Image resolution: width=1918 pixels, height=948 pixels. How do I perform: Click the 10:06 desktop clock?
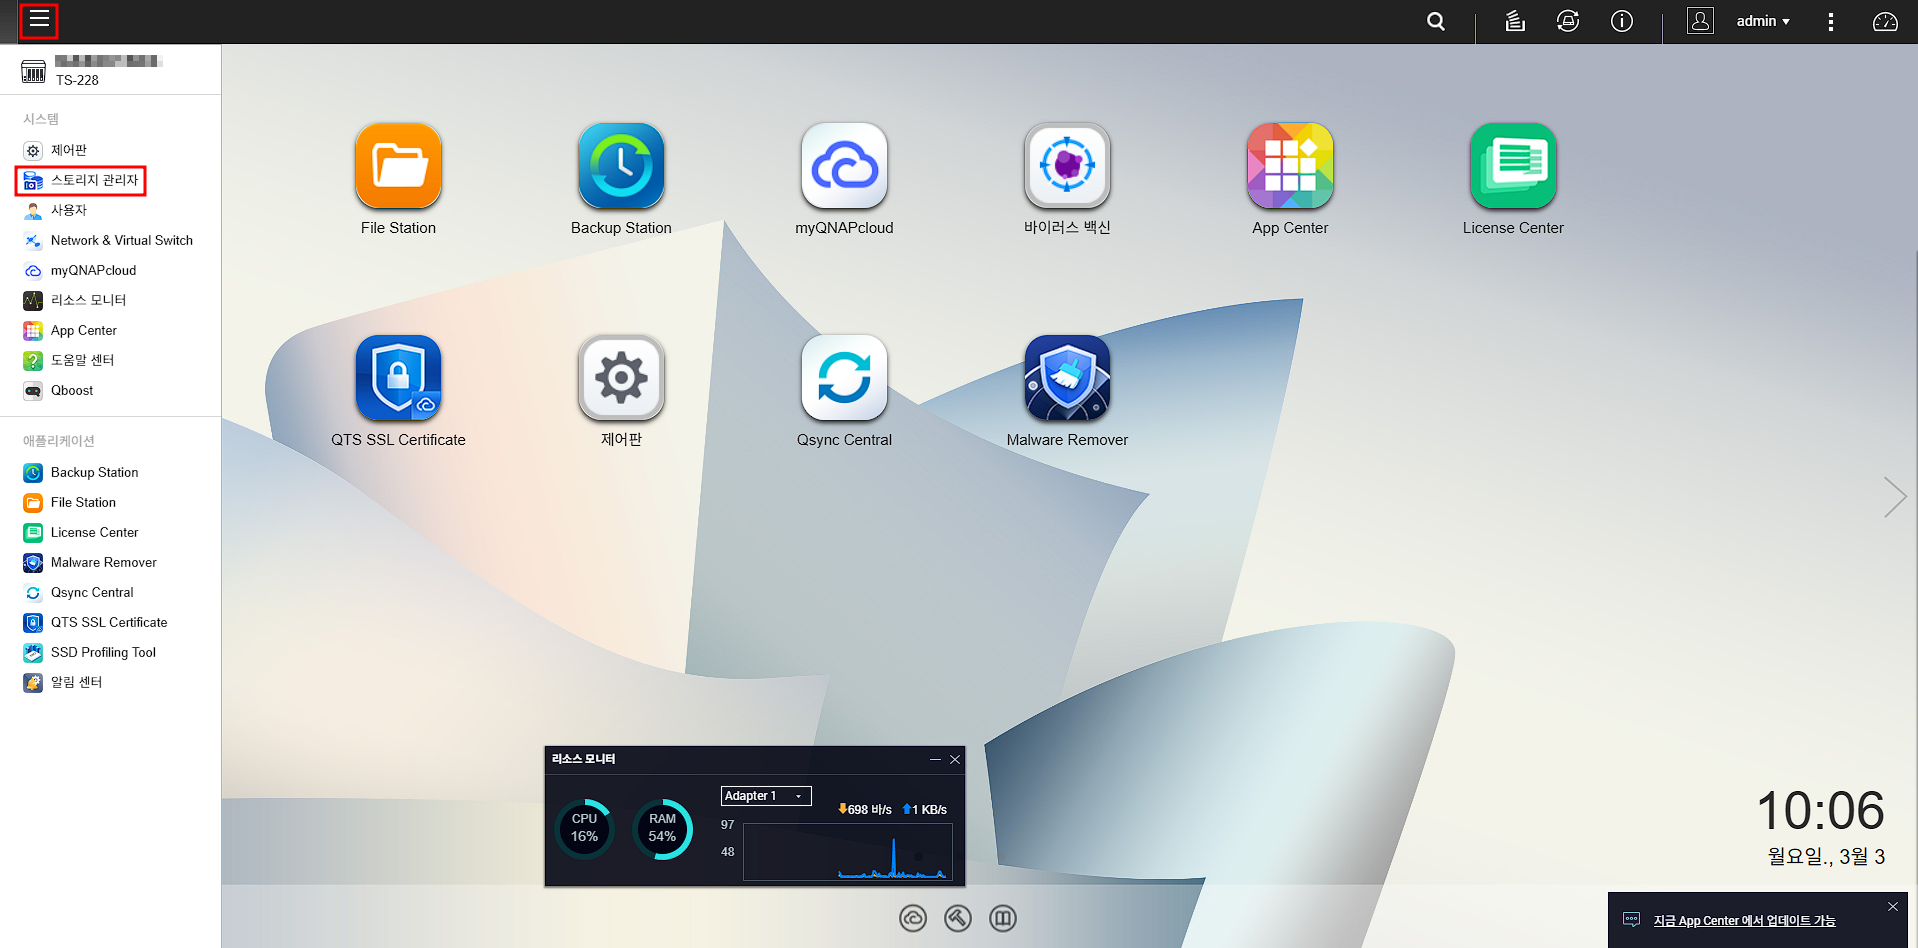[x=1820, y=810]
